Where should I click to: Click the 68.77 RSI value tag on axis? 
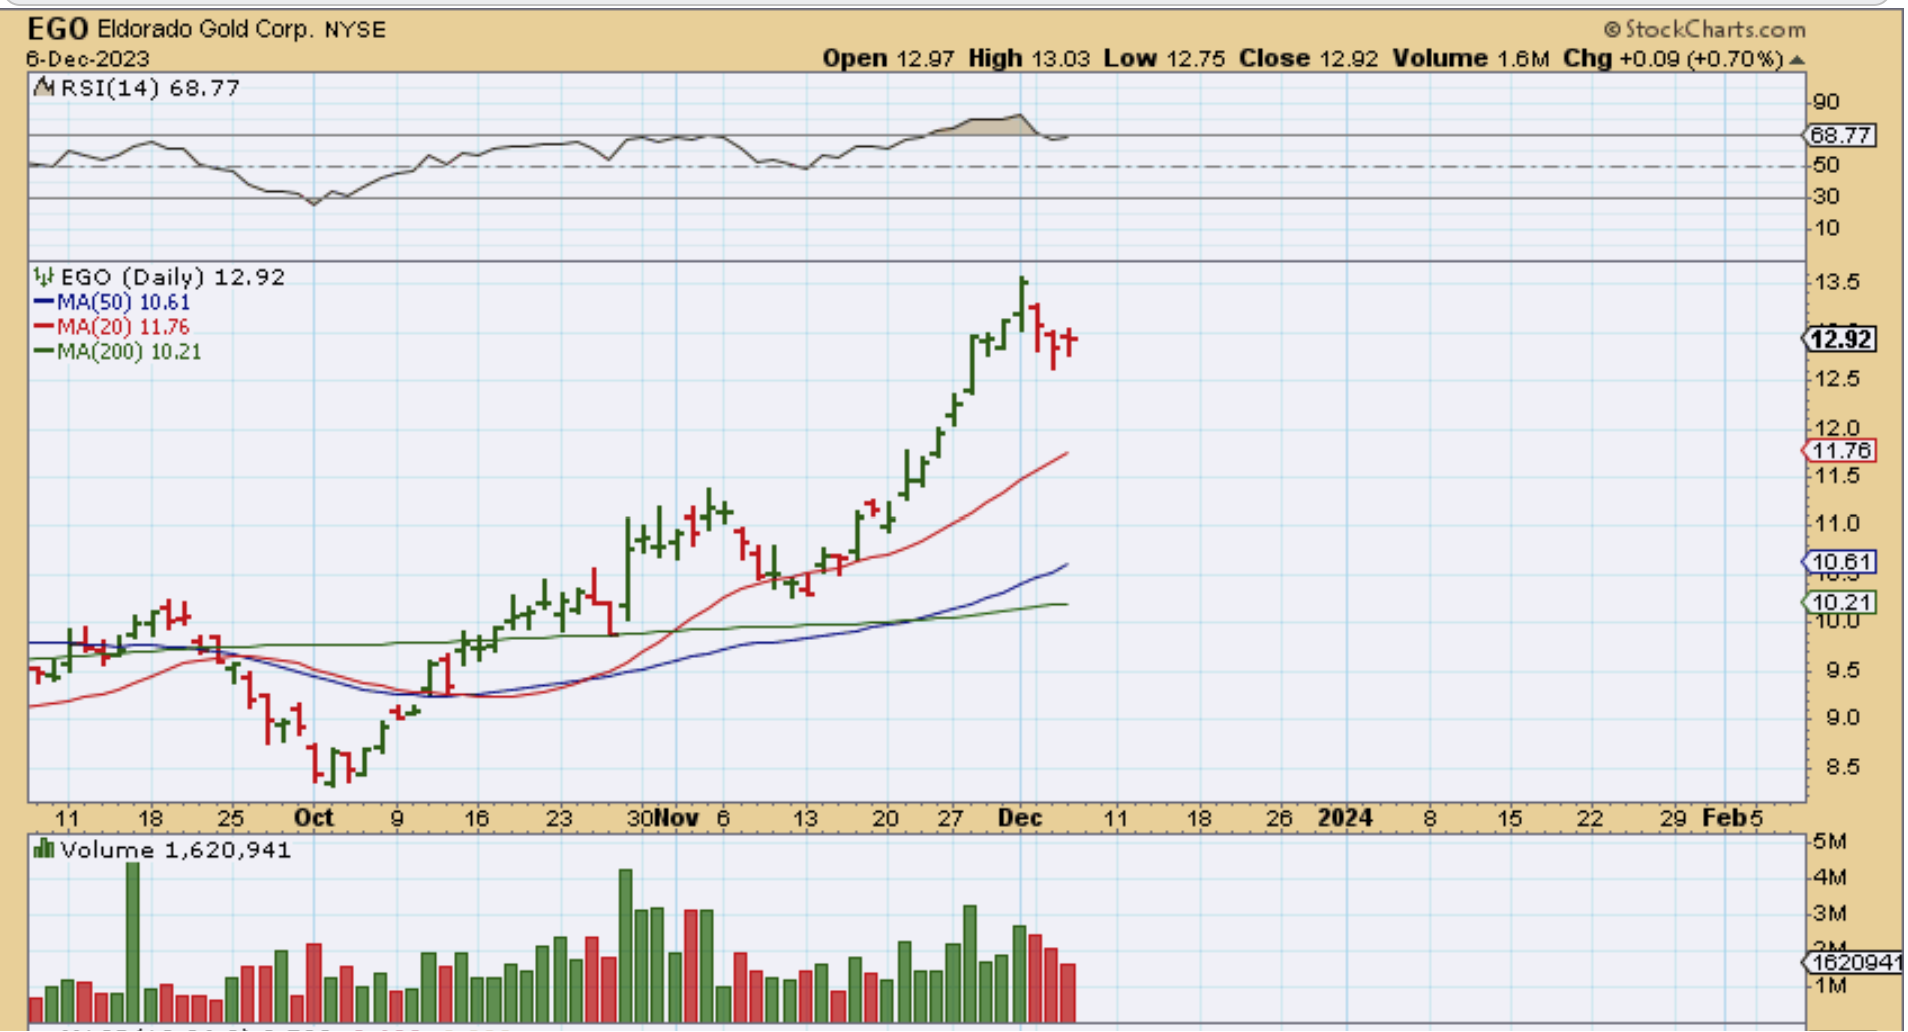click(1841, 135)
